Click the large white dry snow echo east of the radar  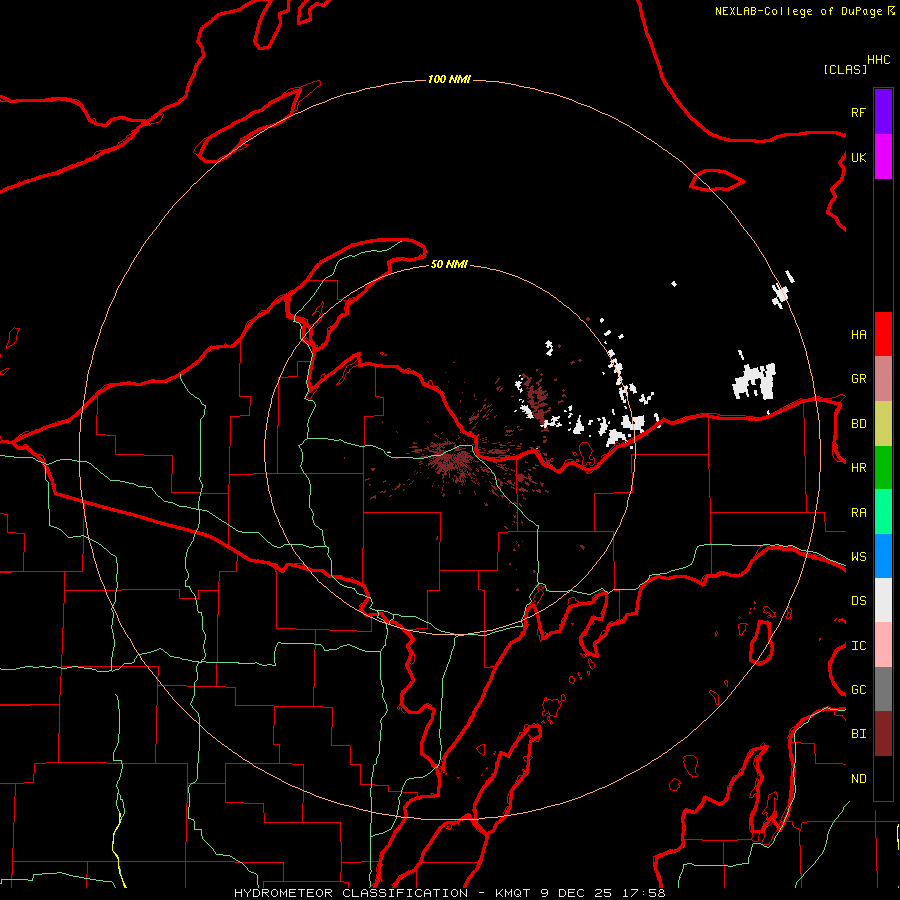(x=754, y=381)
